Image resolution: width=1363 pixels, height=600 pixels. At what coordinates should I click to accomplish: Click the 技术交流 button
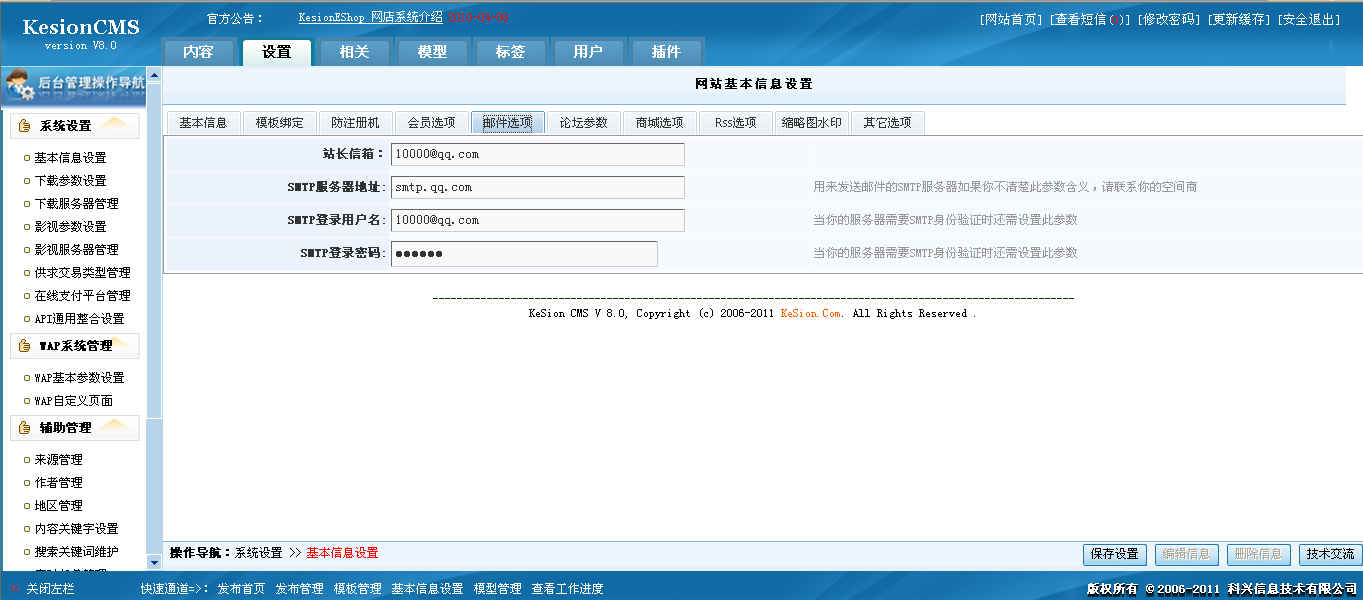tap(1330, 555)
